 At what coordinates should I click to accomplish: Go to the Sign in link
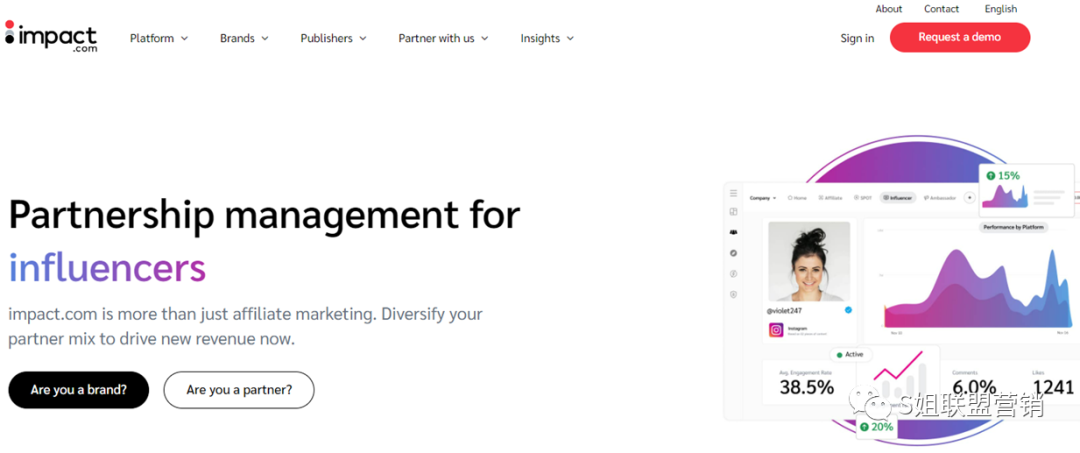click(857, 38)
